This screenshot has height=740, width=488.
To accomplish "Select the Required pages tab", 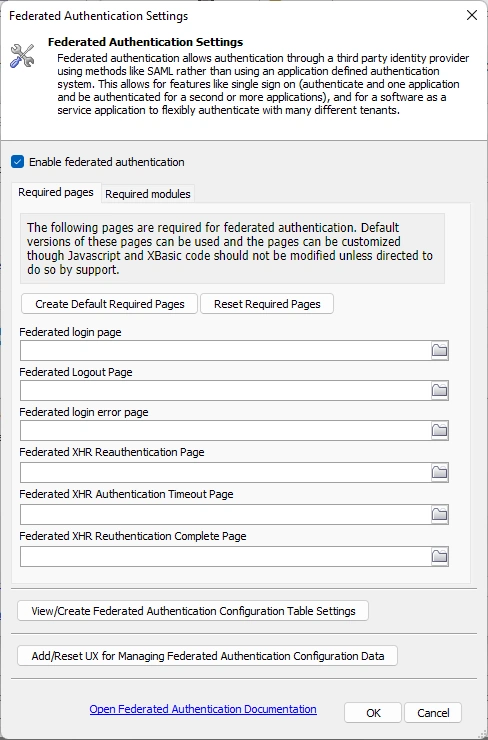I will point(56,193).
